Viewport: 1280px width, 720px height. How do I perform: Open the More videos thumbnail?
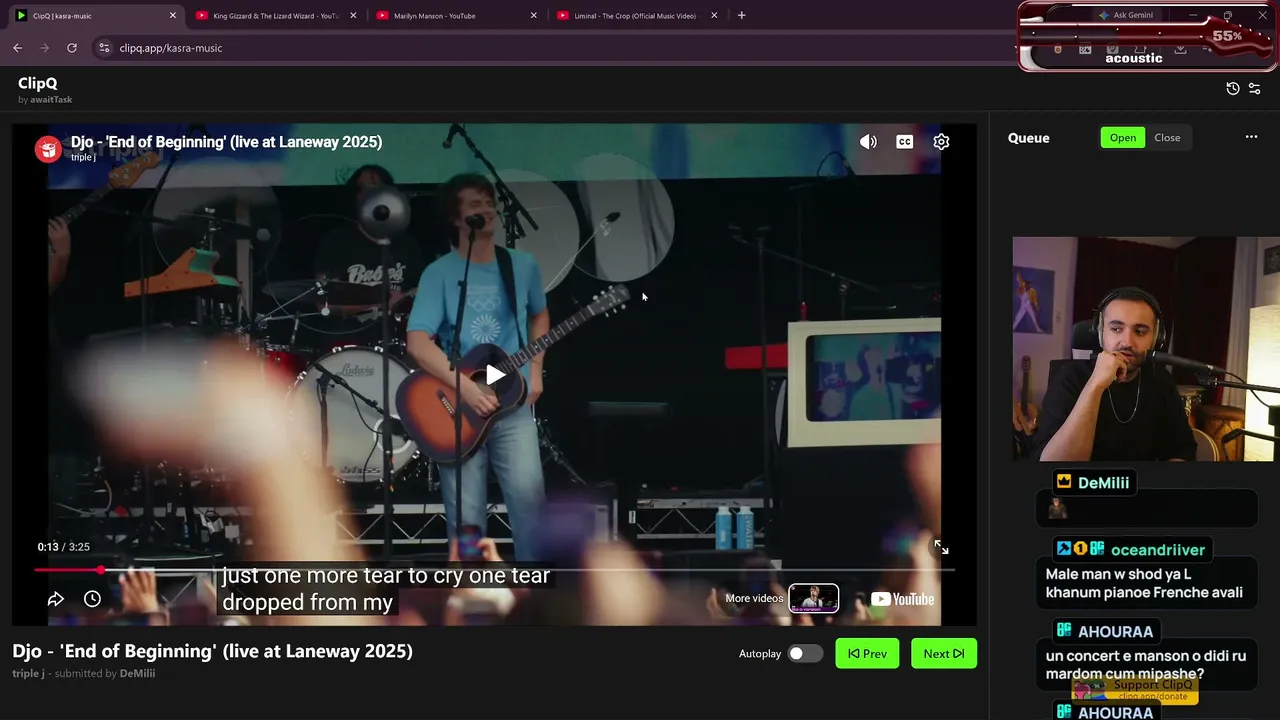pos(814,598)
